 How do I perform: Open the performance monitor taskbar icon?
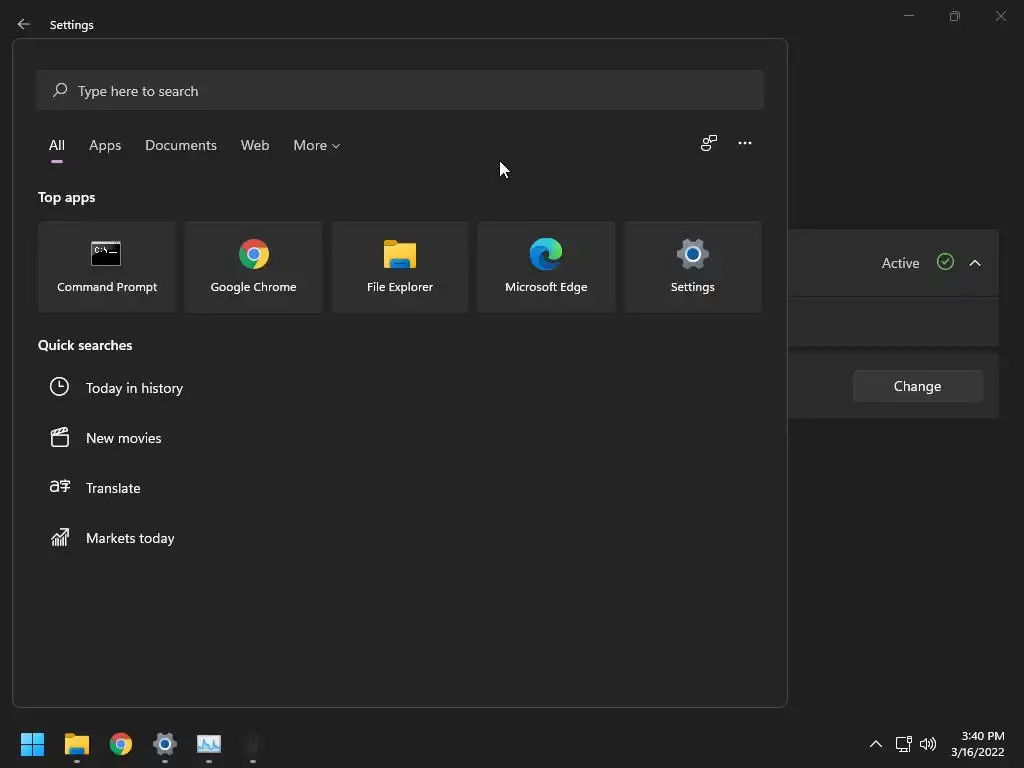[x=209, y=744]
